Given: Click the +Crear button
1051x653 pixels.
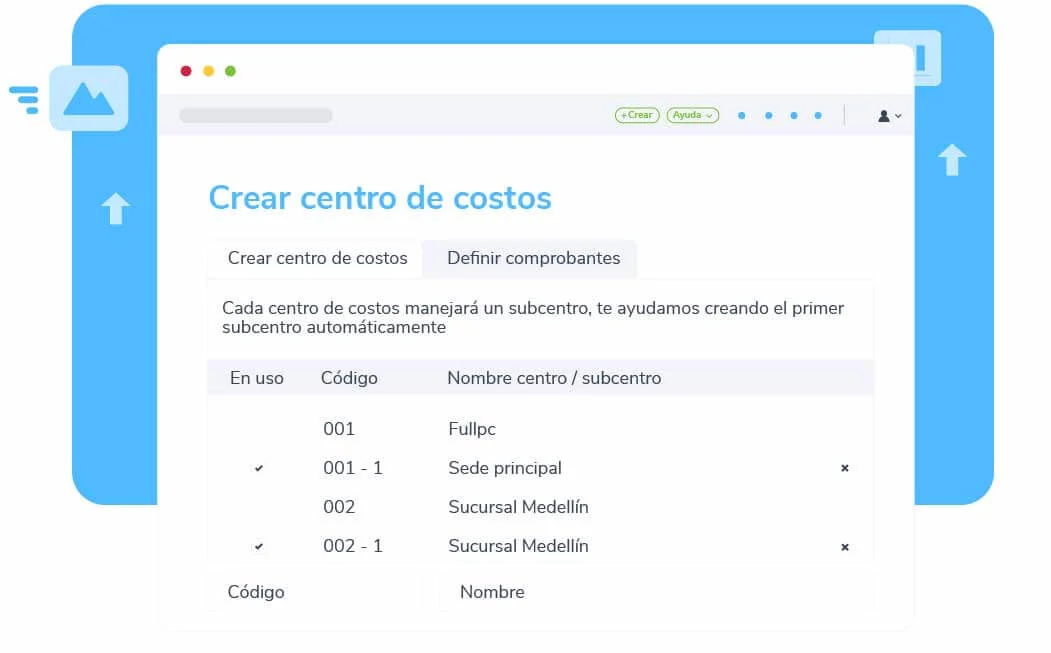Looking at the screenshot, I should click(x=637, y=115).
